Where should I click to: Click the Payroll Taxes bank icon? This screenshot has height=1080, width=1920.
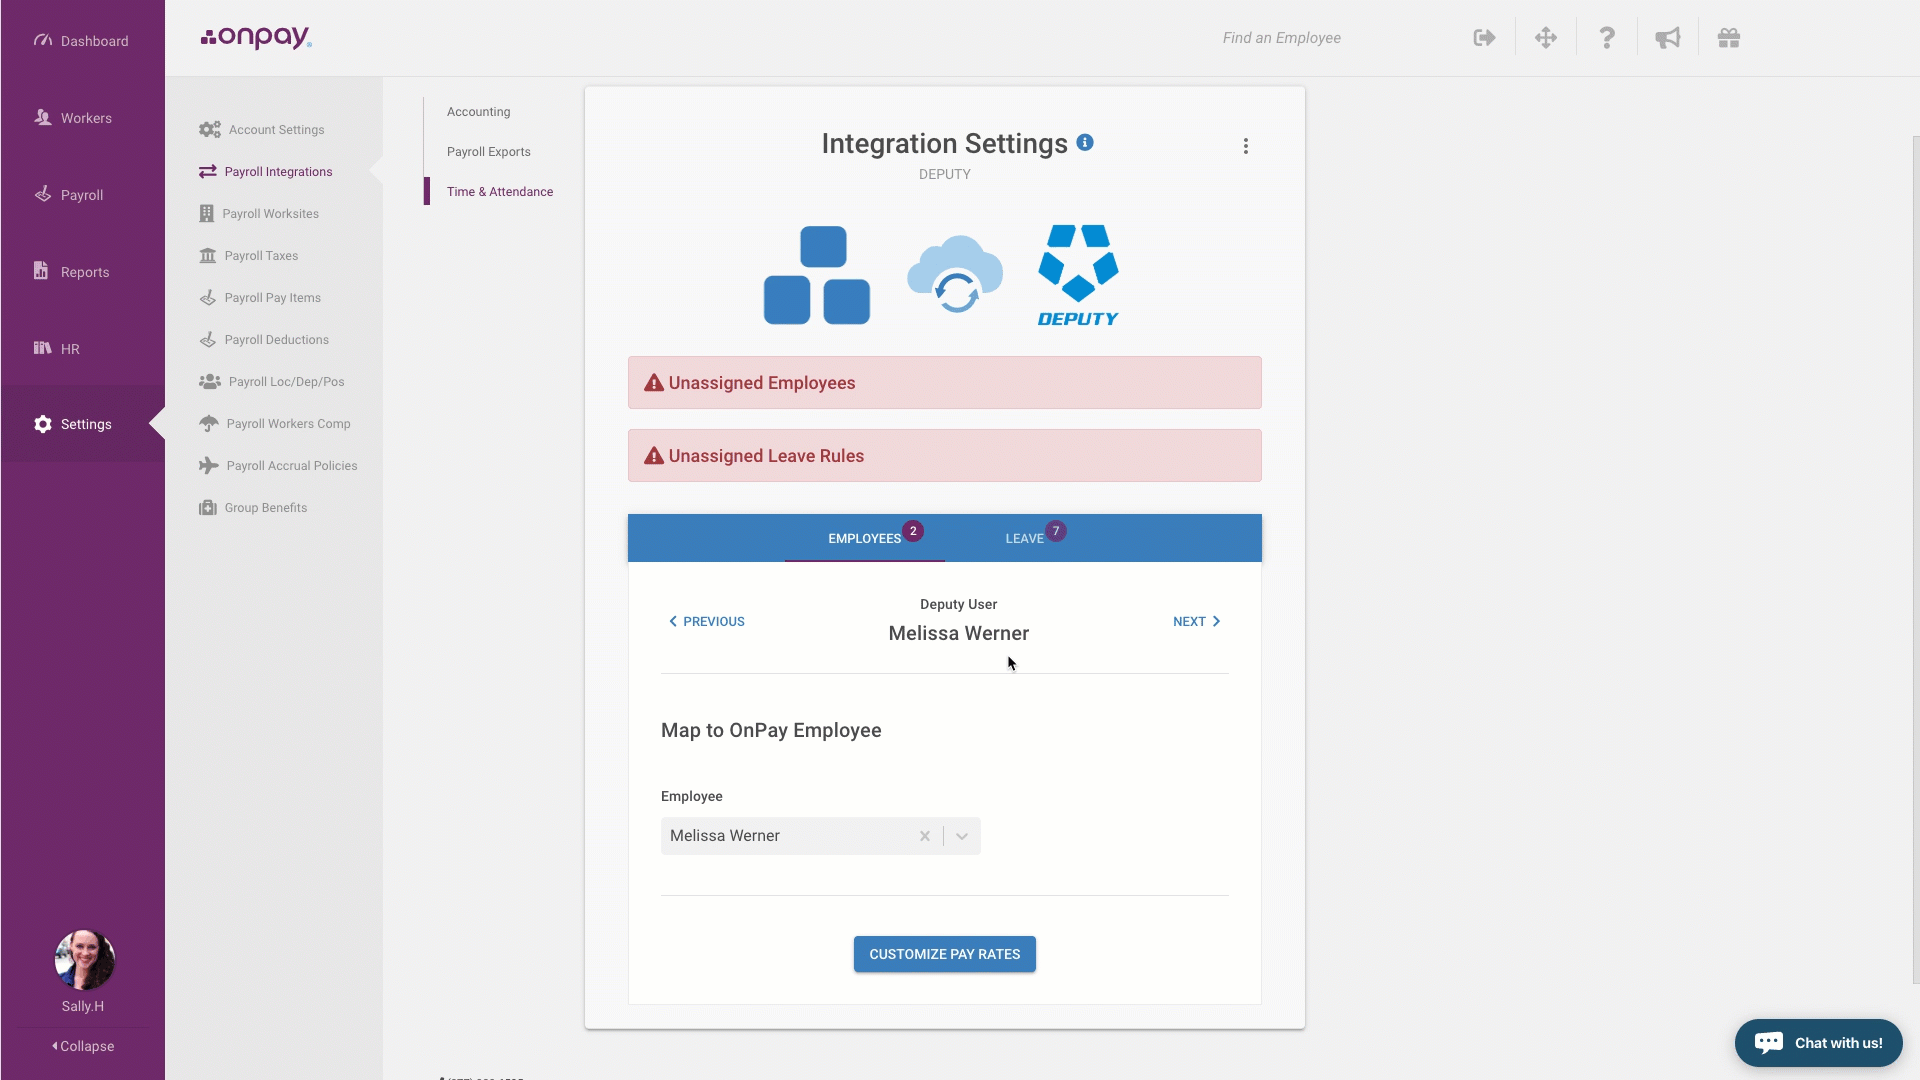(207, 256)
